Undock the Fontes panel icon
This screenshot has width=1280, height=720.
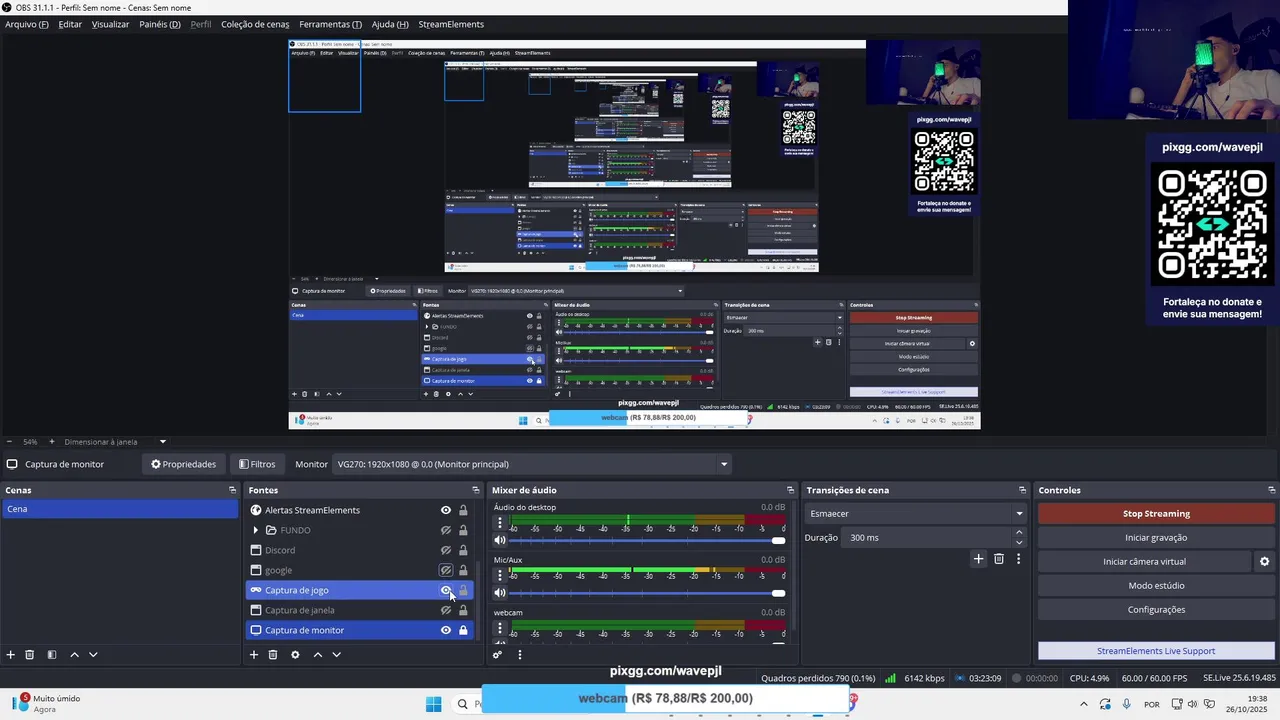[x=476, y=490]
